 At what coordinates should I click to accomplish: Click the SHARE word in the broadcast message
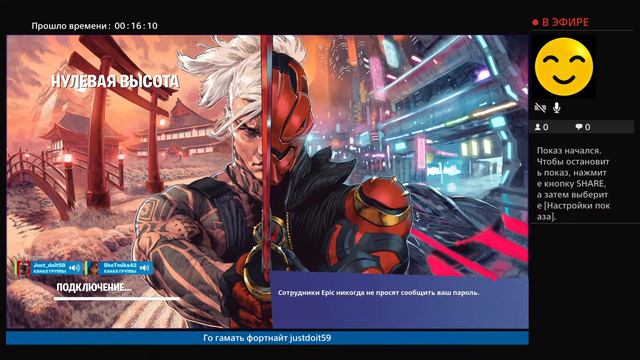pyautogui.click(x=591, y=184)
